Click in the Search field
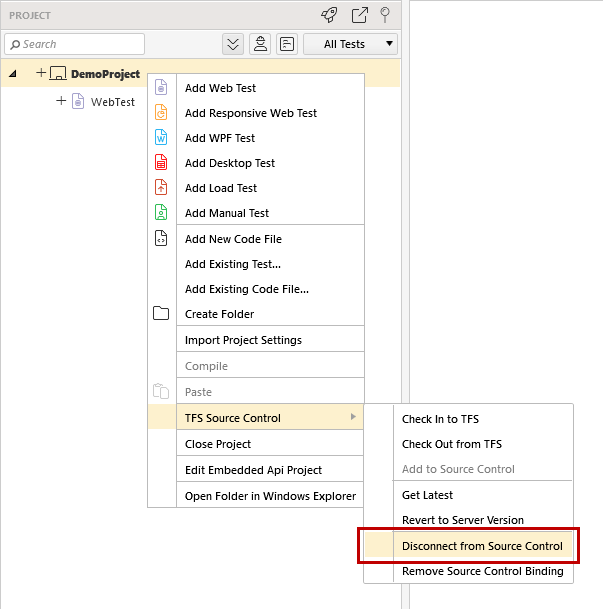This screenshot has width=603, height=609. 75,44
